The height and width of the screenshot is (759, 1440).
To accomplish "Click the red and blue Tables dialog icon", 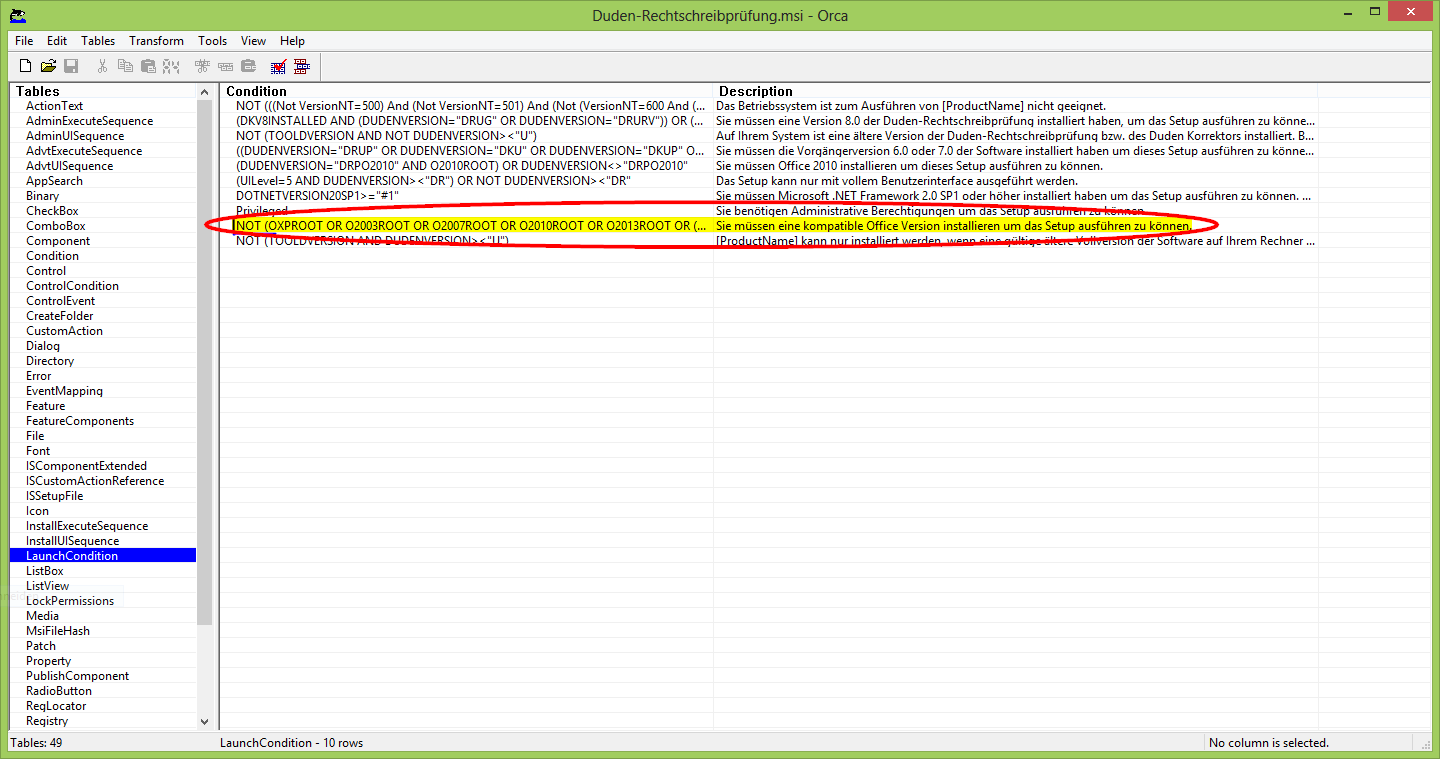I will (302, 66).
